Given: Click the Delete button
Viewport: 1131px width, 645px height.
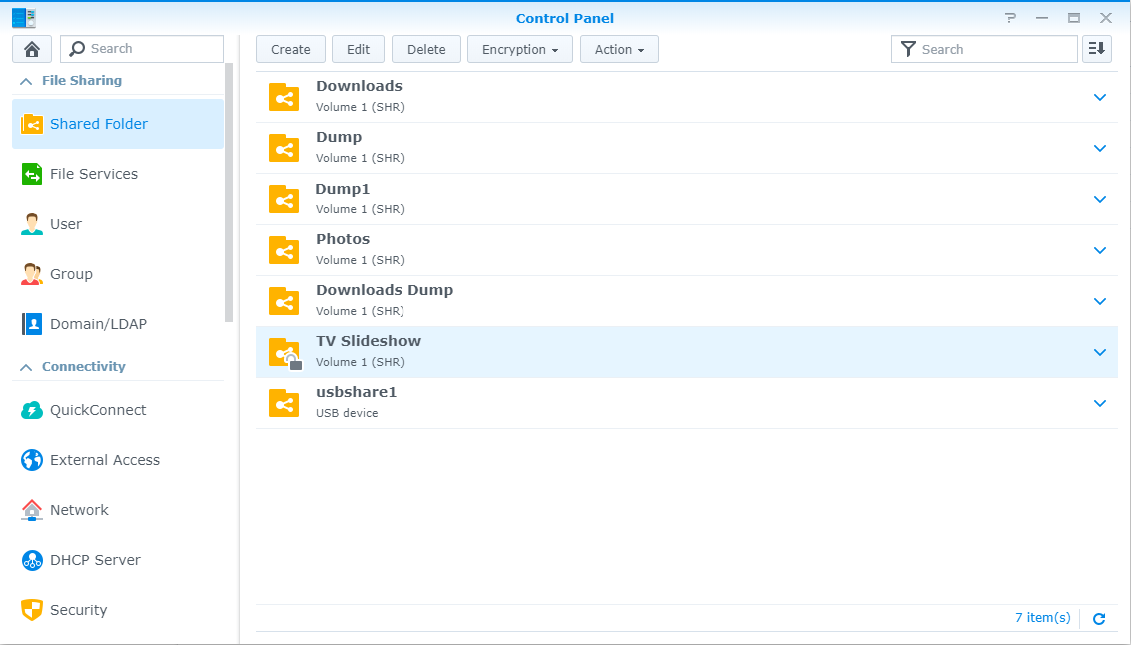Looking at the screenshot, I should pyautogui.click(x=426, y=48).
